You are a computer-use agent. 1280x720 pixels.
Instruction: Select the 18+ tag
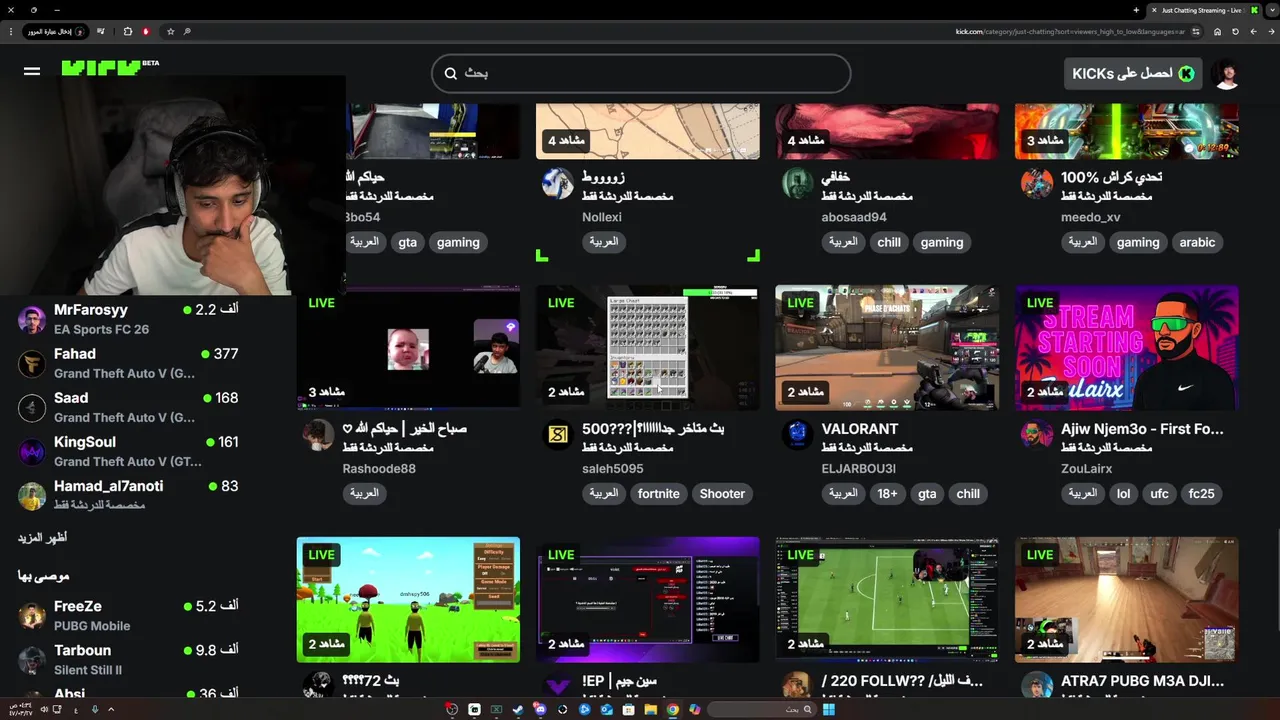[x=887, y=493]
